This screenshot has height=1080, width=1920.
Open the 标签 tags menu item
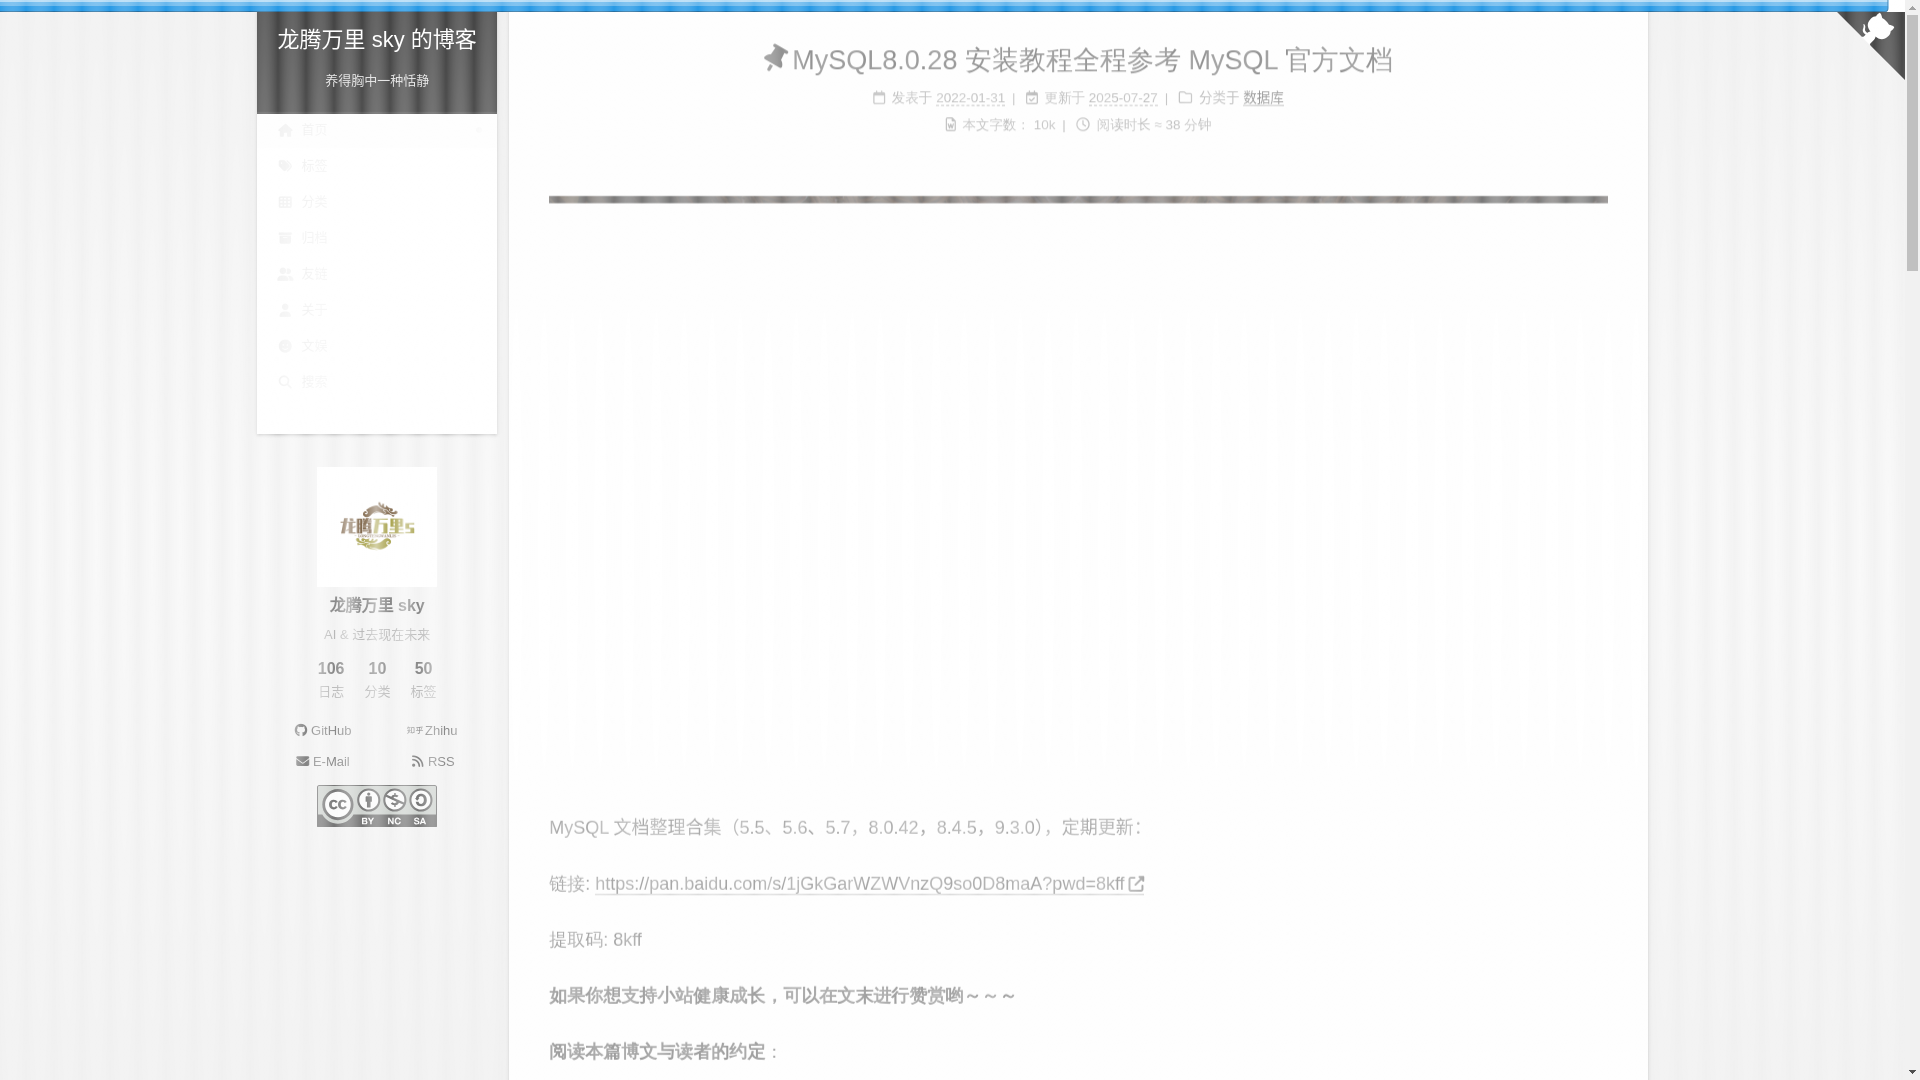pos(376,166)
